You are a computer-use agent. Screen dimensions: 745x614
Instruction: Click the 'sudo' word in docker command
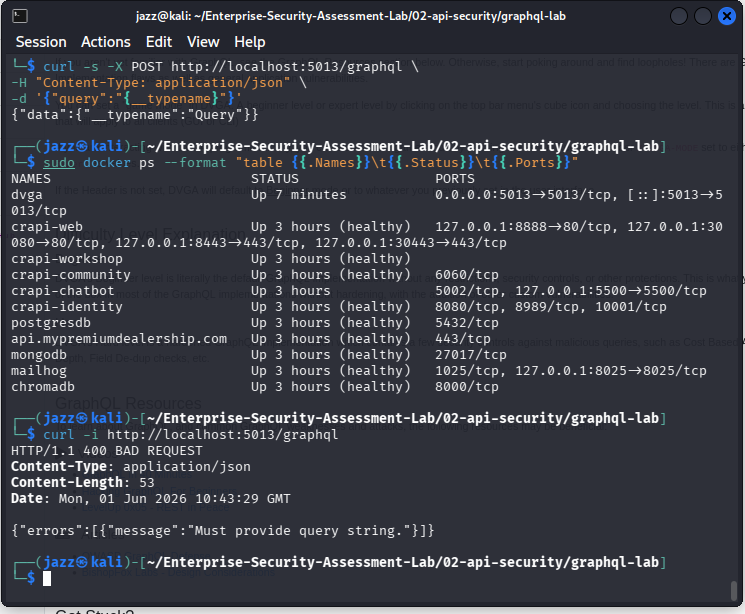click(59, 163)
